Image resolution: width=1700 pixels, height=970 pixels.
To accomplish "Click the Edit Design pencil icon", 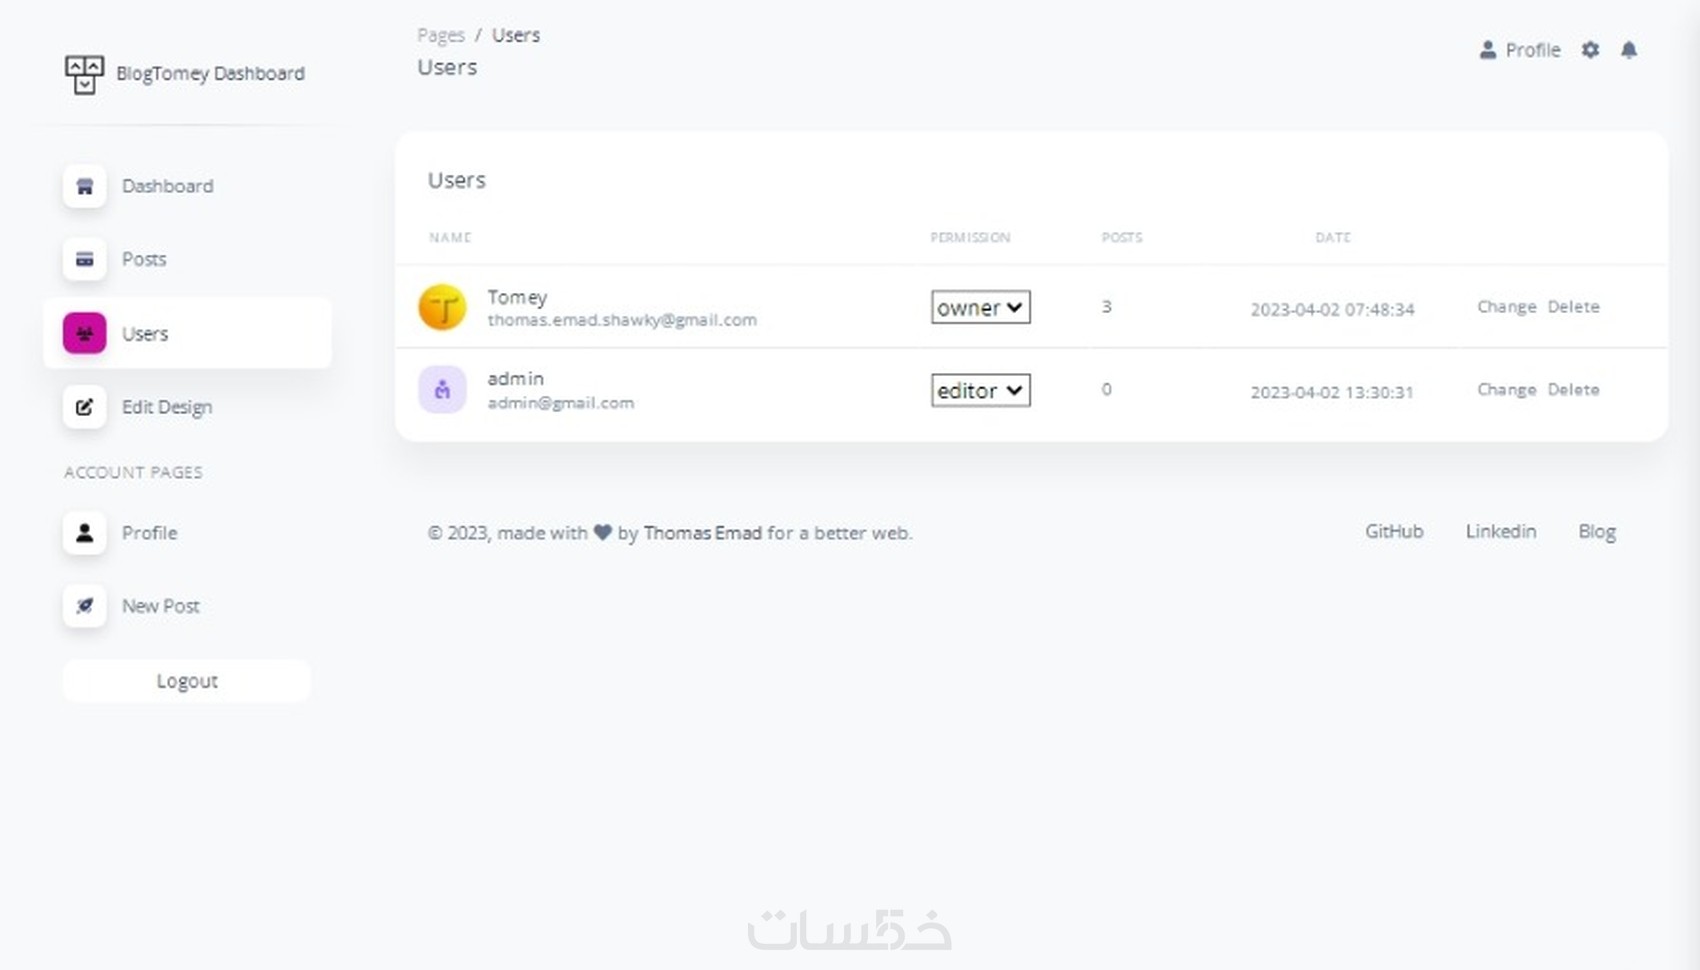I will (85, 407).
